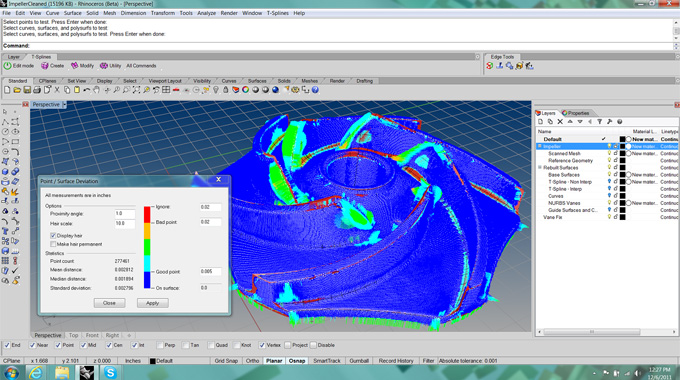Image resolution: width=680 pixels, height=380 pixels.
Task: Select the Polyline tool in left sidebar
Action: pos(5,122)
